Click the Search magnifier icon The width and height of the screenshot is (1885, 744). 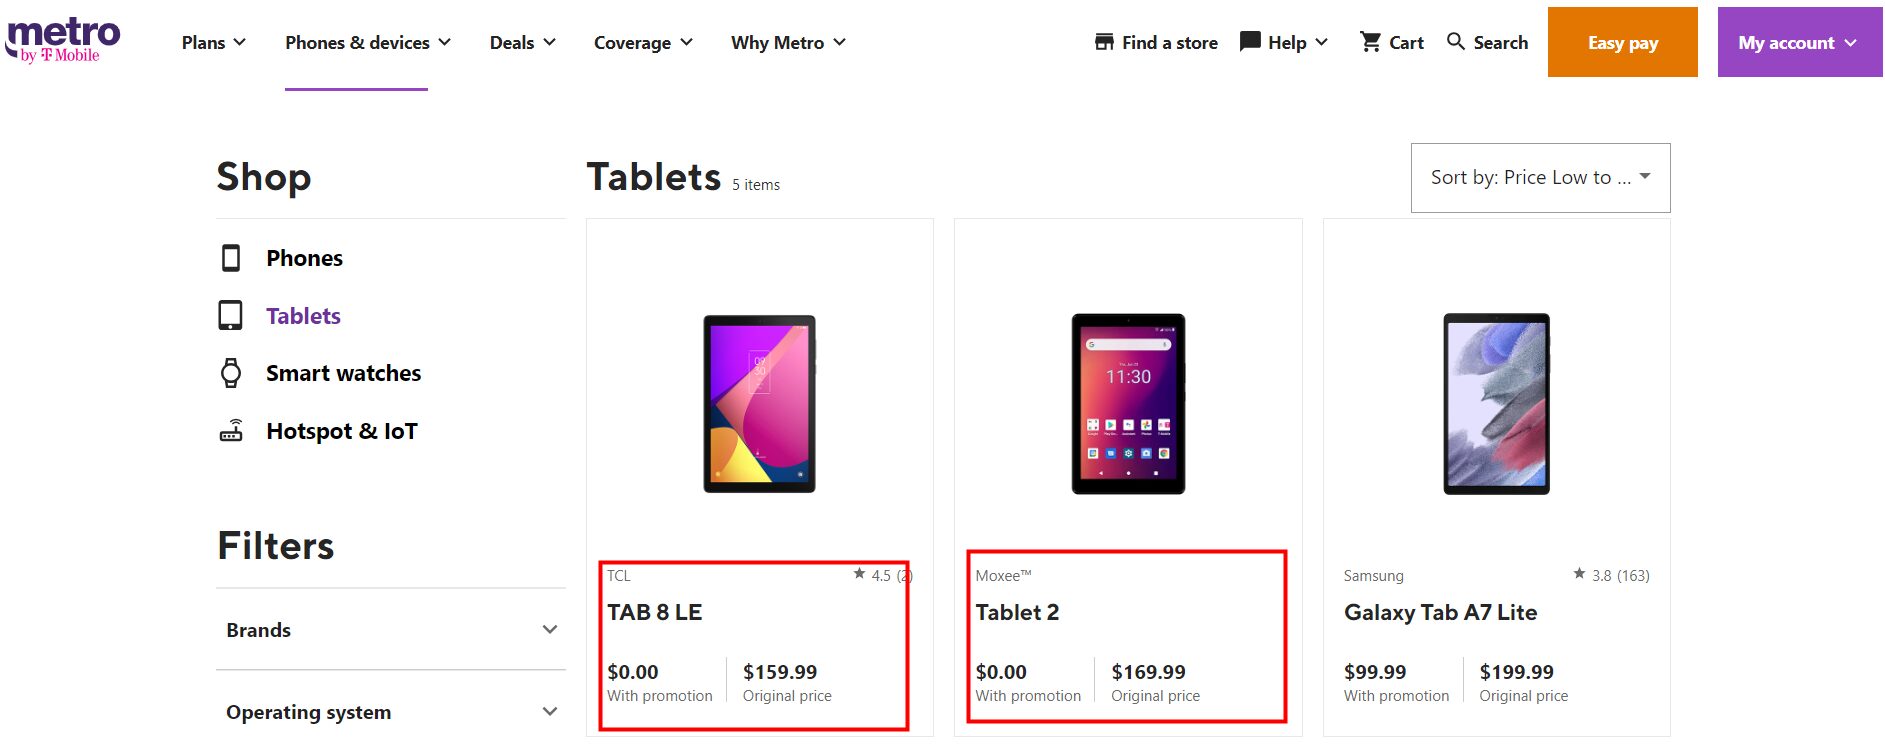pos(1456,42)
